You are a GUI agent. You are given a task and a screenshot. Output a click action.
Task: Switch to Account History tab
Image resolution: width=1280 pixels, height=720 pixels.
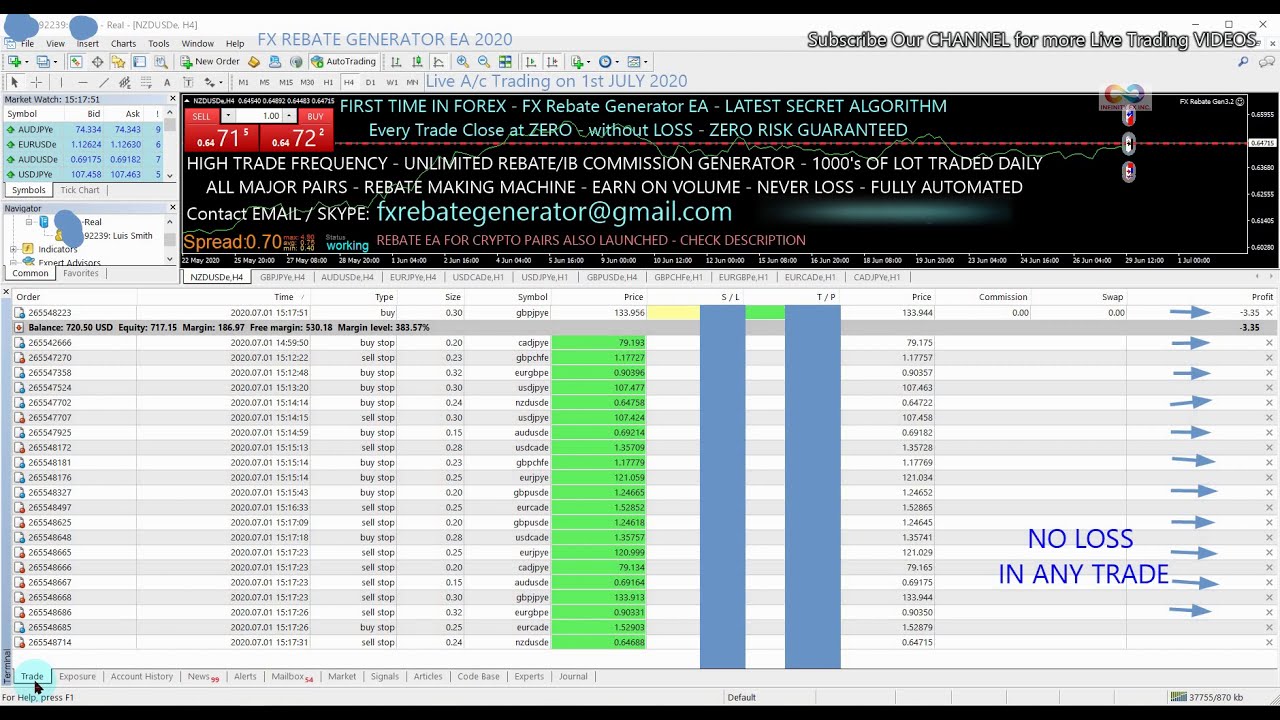(x=142, y=676)
